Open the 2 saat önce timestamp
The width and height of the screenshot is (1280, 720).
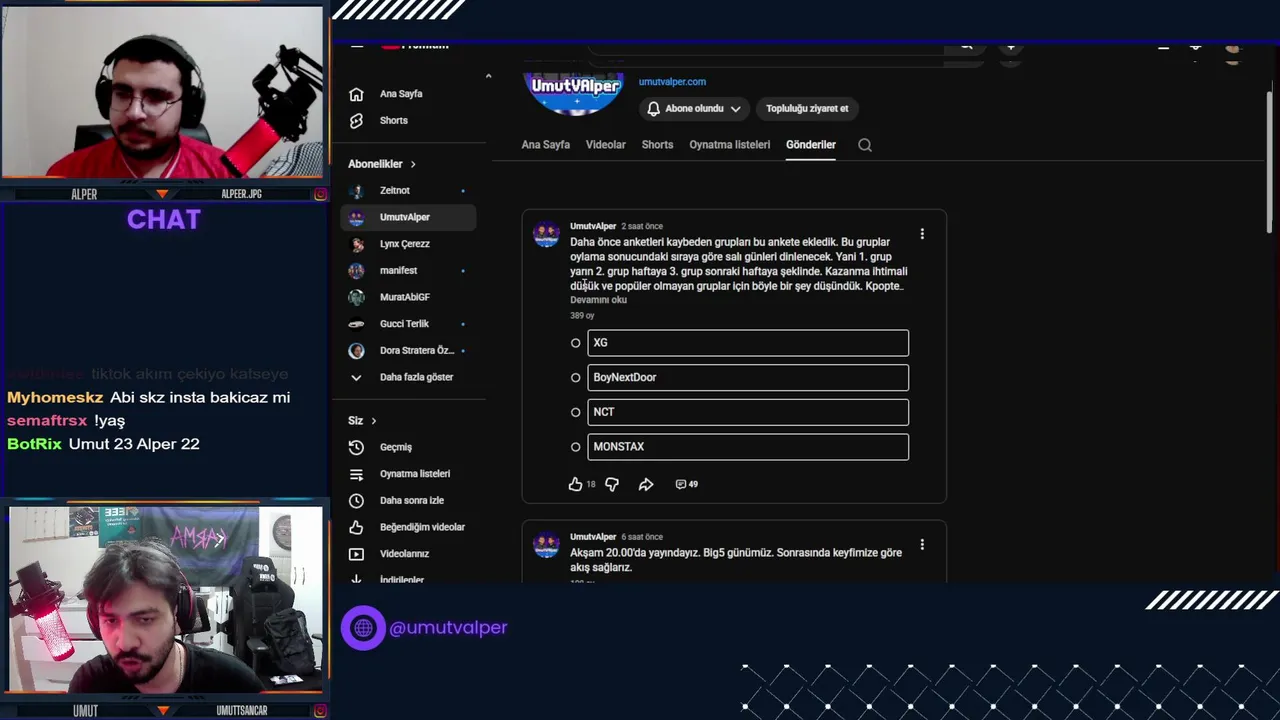642,226
